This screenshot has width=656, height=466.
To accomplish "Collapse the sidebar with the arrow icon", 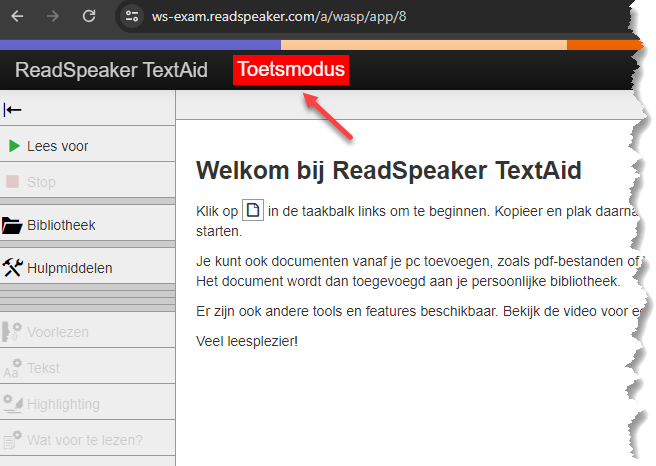I will (x=13, y=110).
